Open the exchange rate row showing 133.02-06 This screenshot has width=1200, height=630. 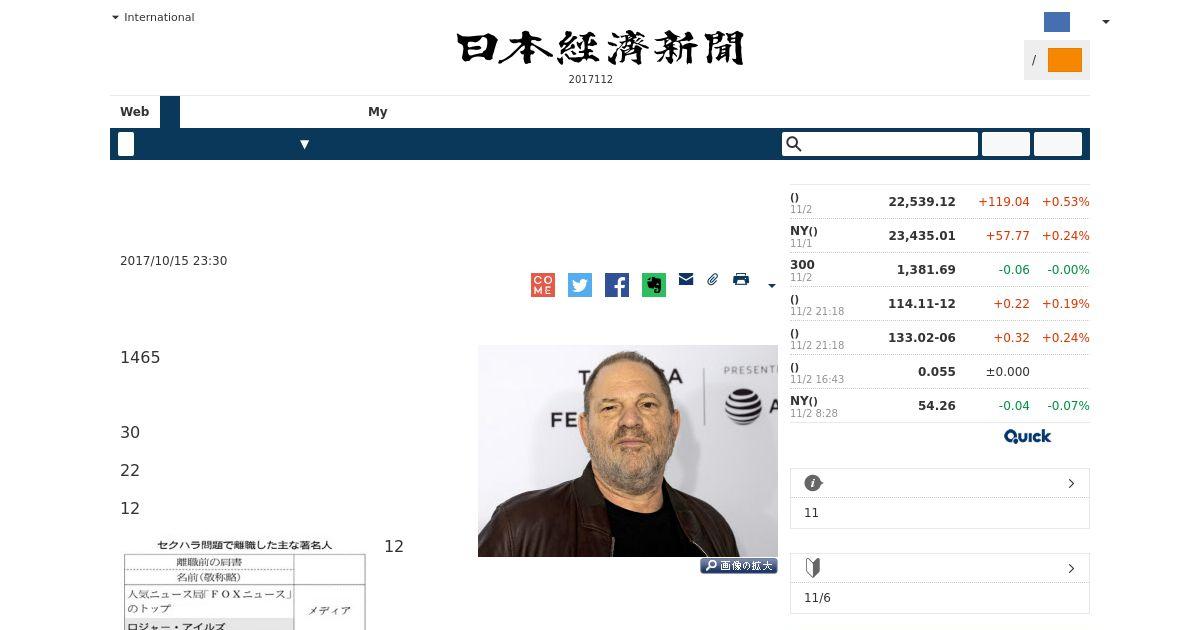click(x=940, y=338)
